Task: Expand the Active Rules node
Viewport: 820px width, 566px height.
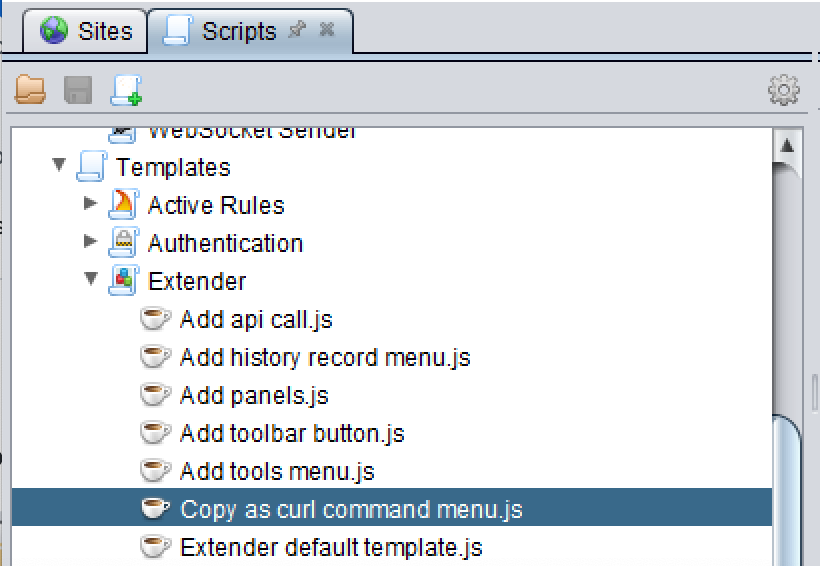Action: tap(90, 203)
